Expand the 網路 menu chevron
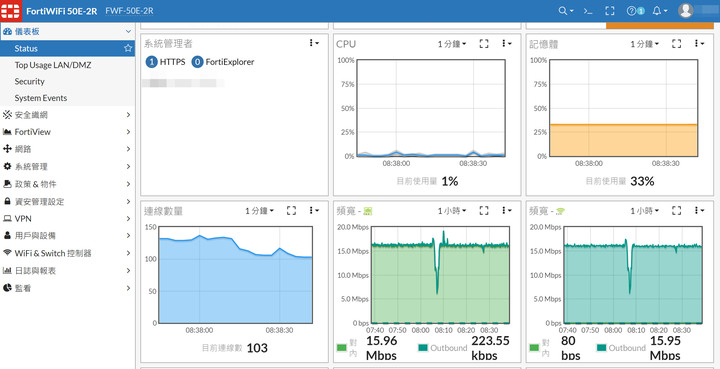720x369 pixels. click(128, 149)
